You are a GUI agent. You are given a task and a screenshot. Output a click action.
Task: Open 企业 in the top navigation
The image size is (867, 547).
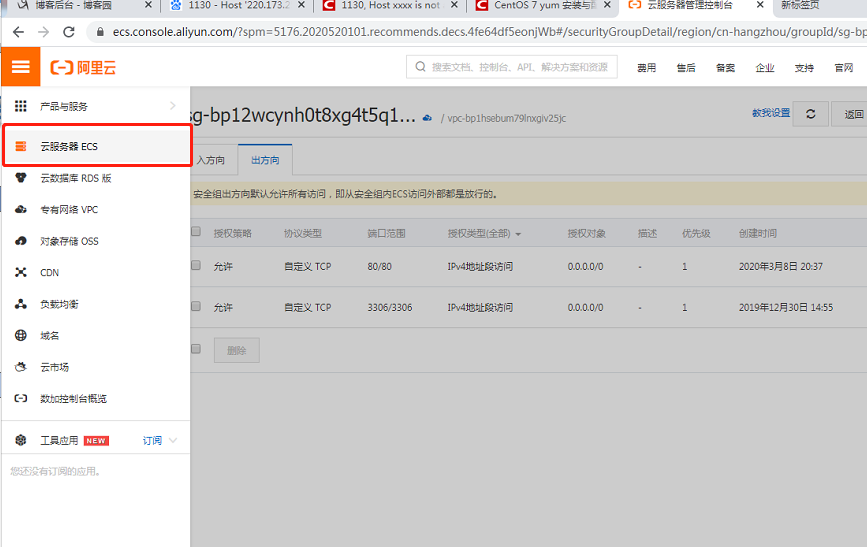(765, 67)
